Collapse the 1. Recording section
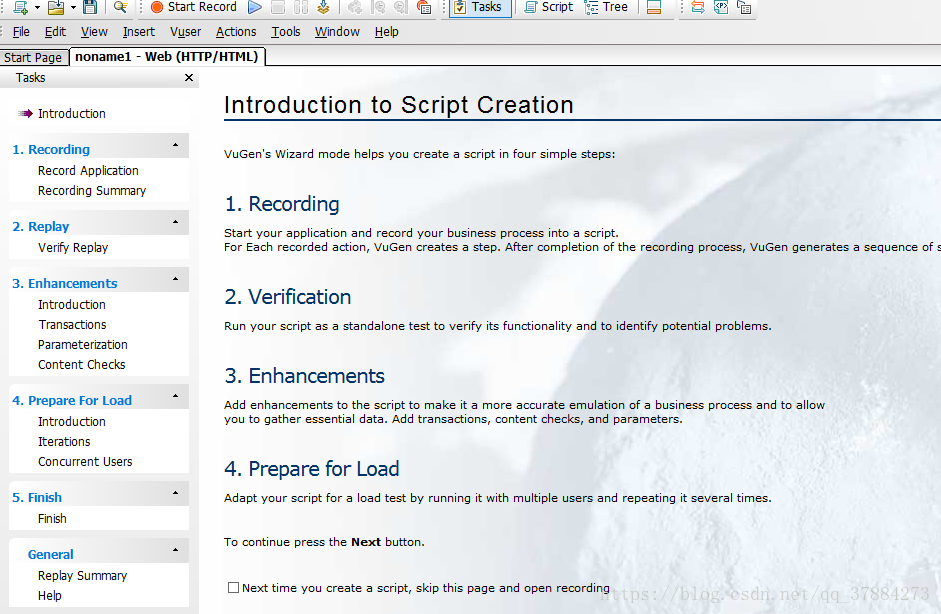 pos(175,147)
